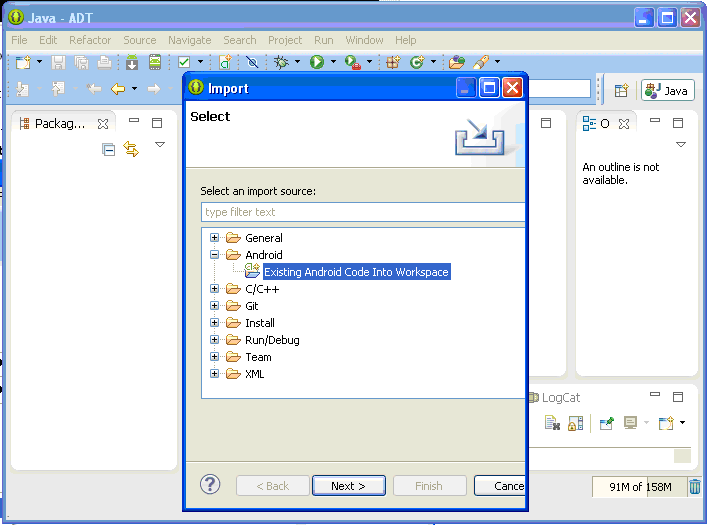This screenshot has width=711, height=525.
Task: Collapse the Android folder node
Action: 214,255
